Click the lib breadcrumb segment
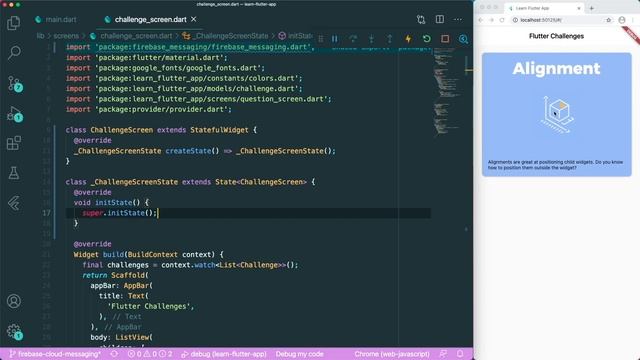Image resolution: width=640 pixels, height=360 pixels. (x=40, y=36)
